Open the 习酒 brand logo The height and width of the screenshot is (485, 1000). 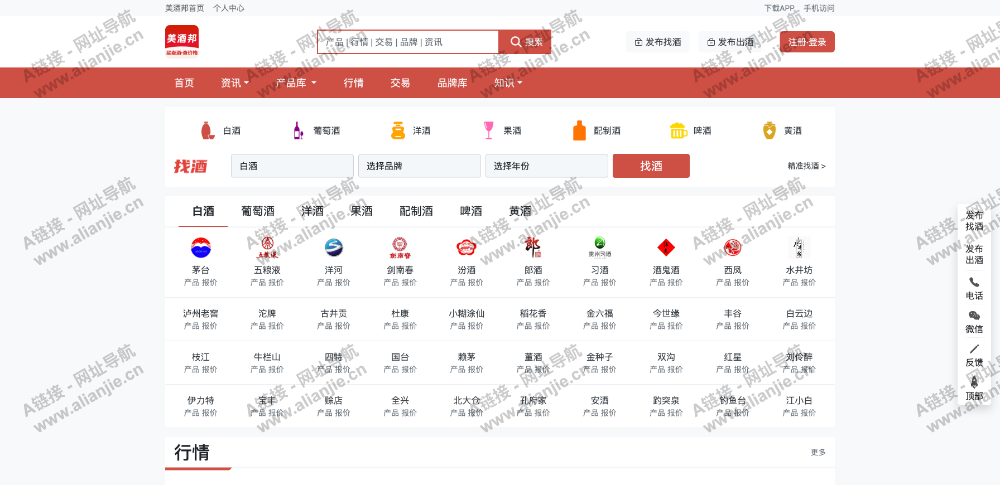coord(599,248)
